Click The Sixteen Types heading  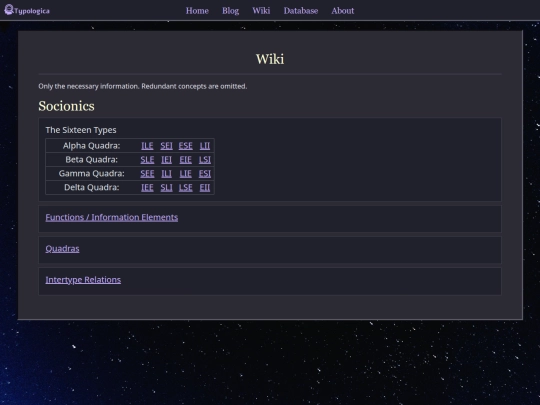81,130
